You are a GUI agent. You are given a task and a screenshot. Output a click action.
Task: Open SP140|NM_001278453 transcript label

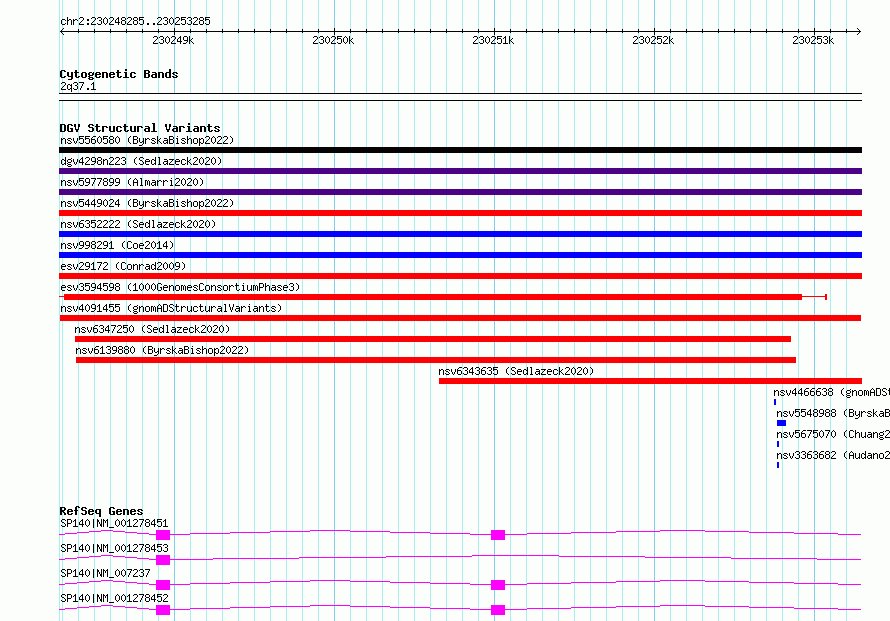coord(114,548)
